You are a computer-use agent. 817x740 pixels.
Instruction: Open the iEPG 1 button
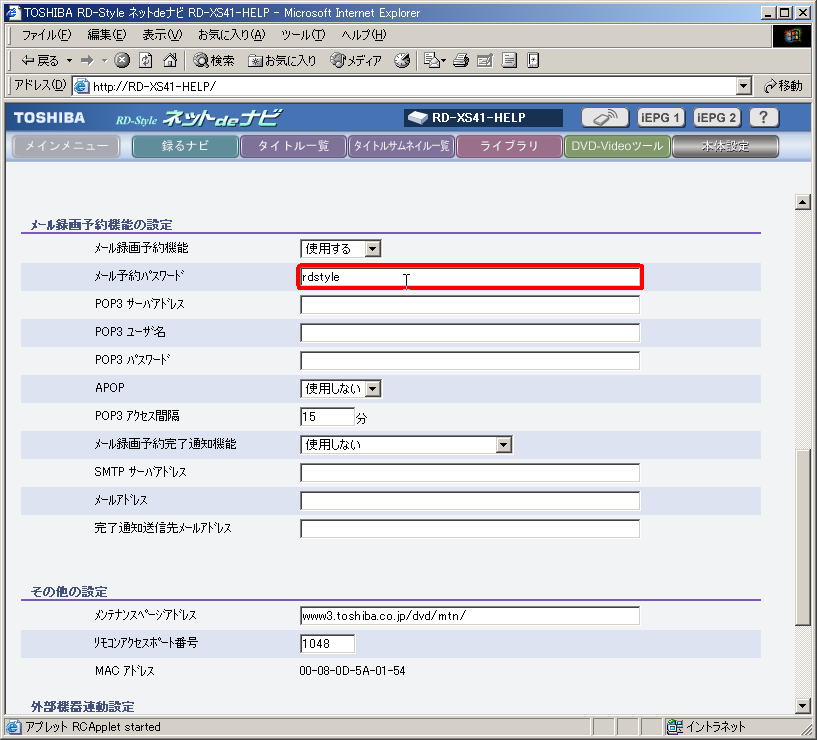[x=661, y=118]
